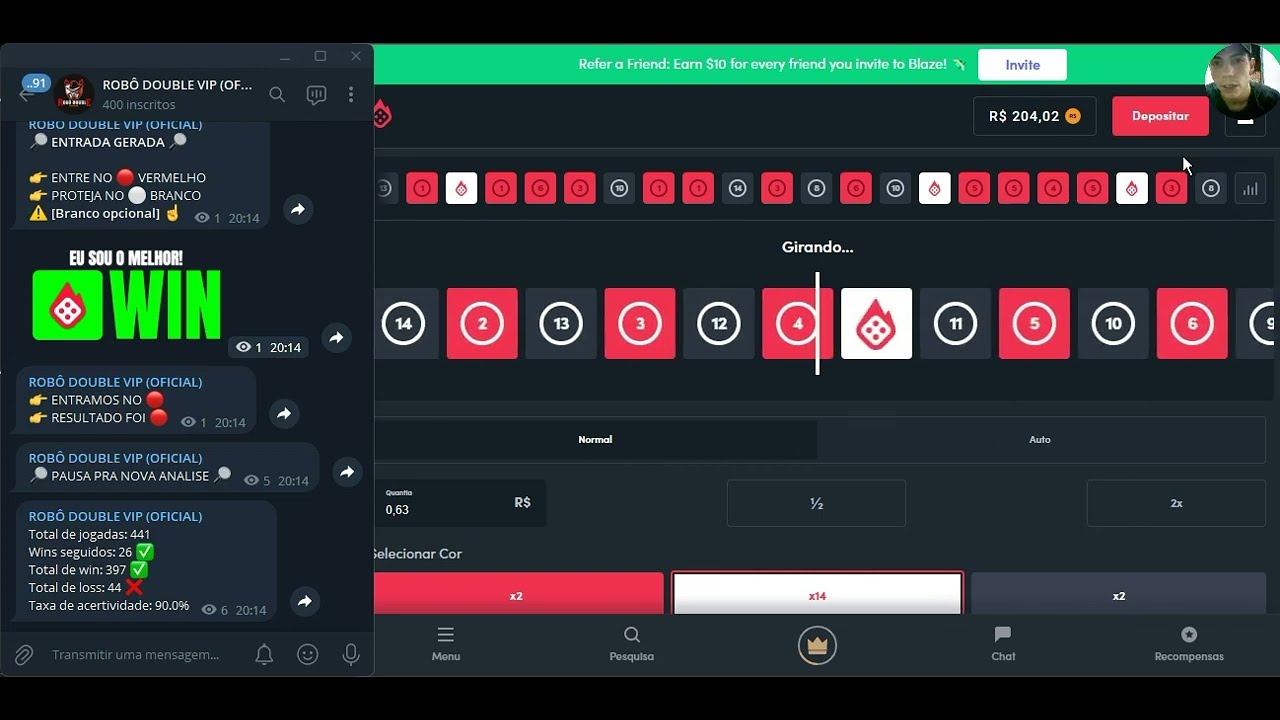Click the "[Branco opcional]" line
Image resolution: width=1280 pixels, height=720 pixels.
click(104, 213)
